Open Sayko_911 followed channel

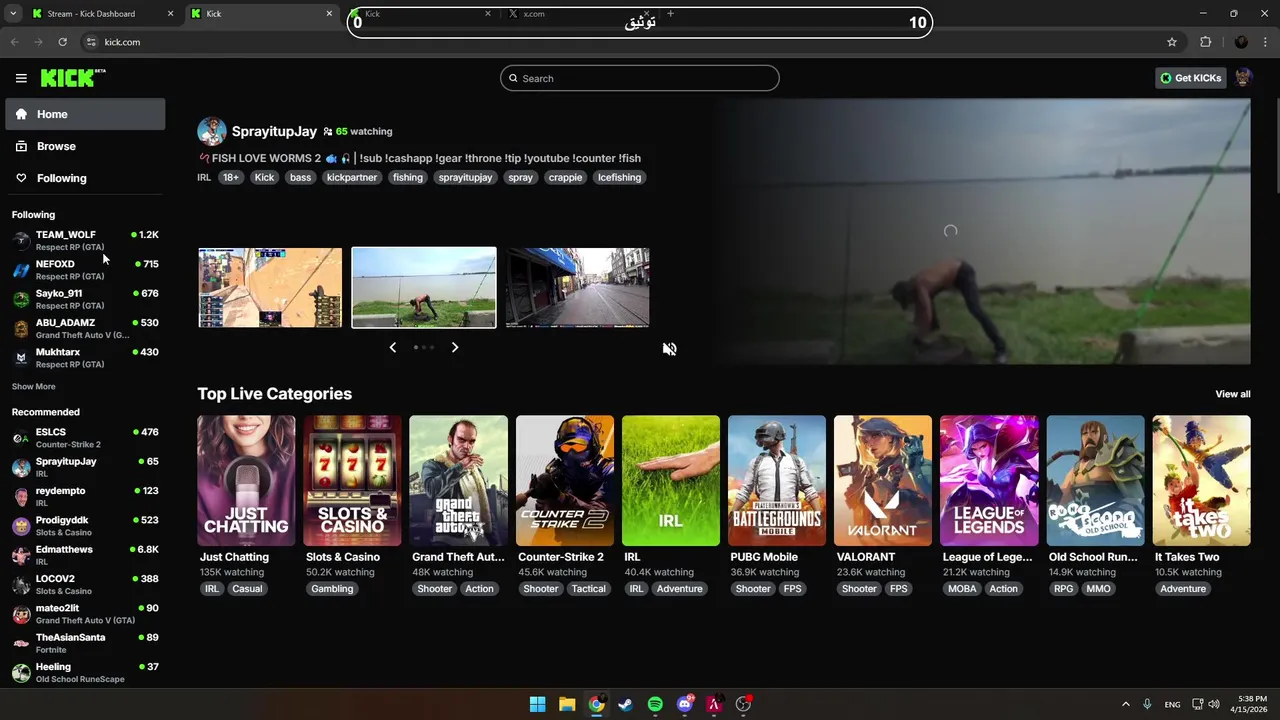pos(85,299)
